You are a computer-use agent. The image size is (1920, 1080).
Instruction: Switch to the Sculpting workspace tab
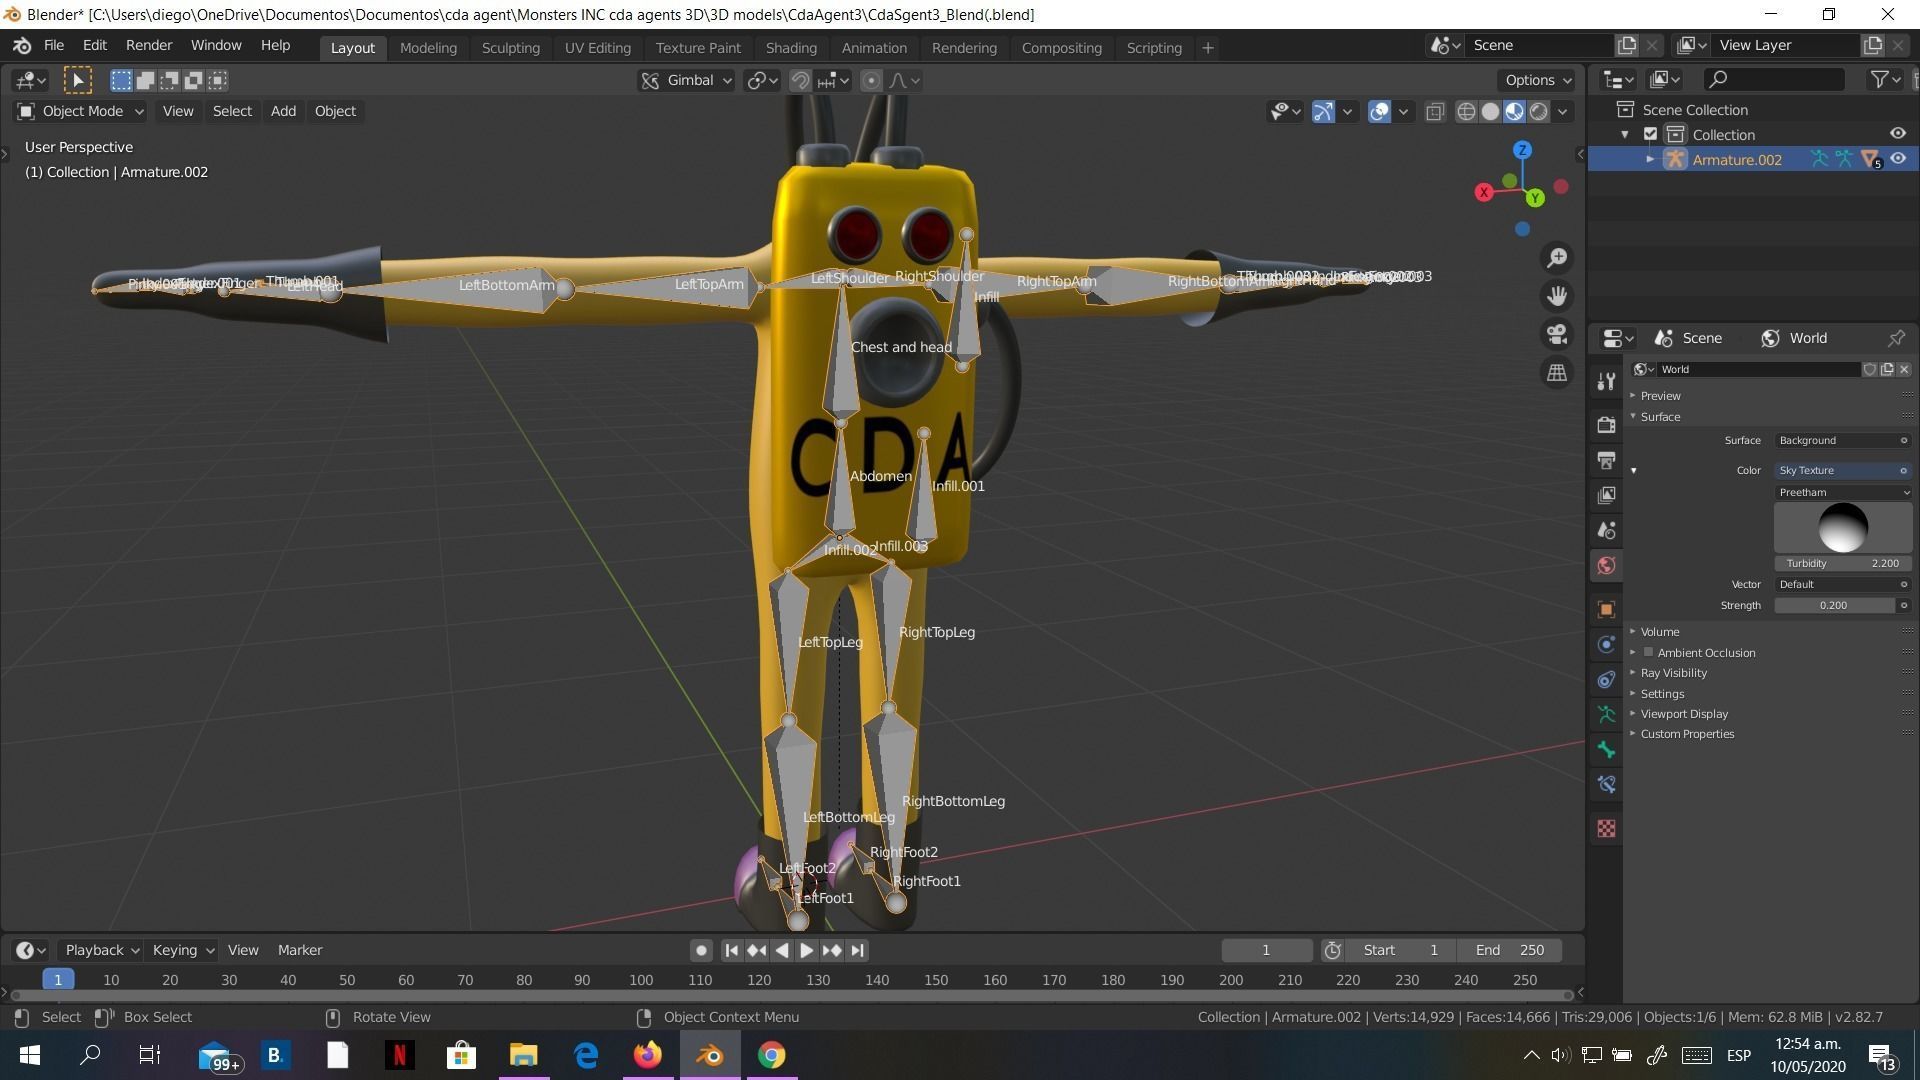click(x=510, y=48)
